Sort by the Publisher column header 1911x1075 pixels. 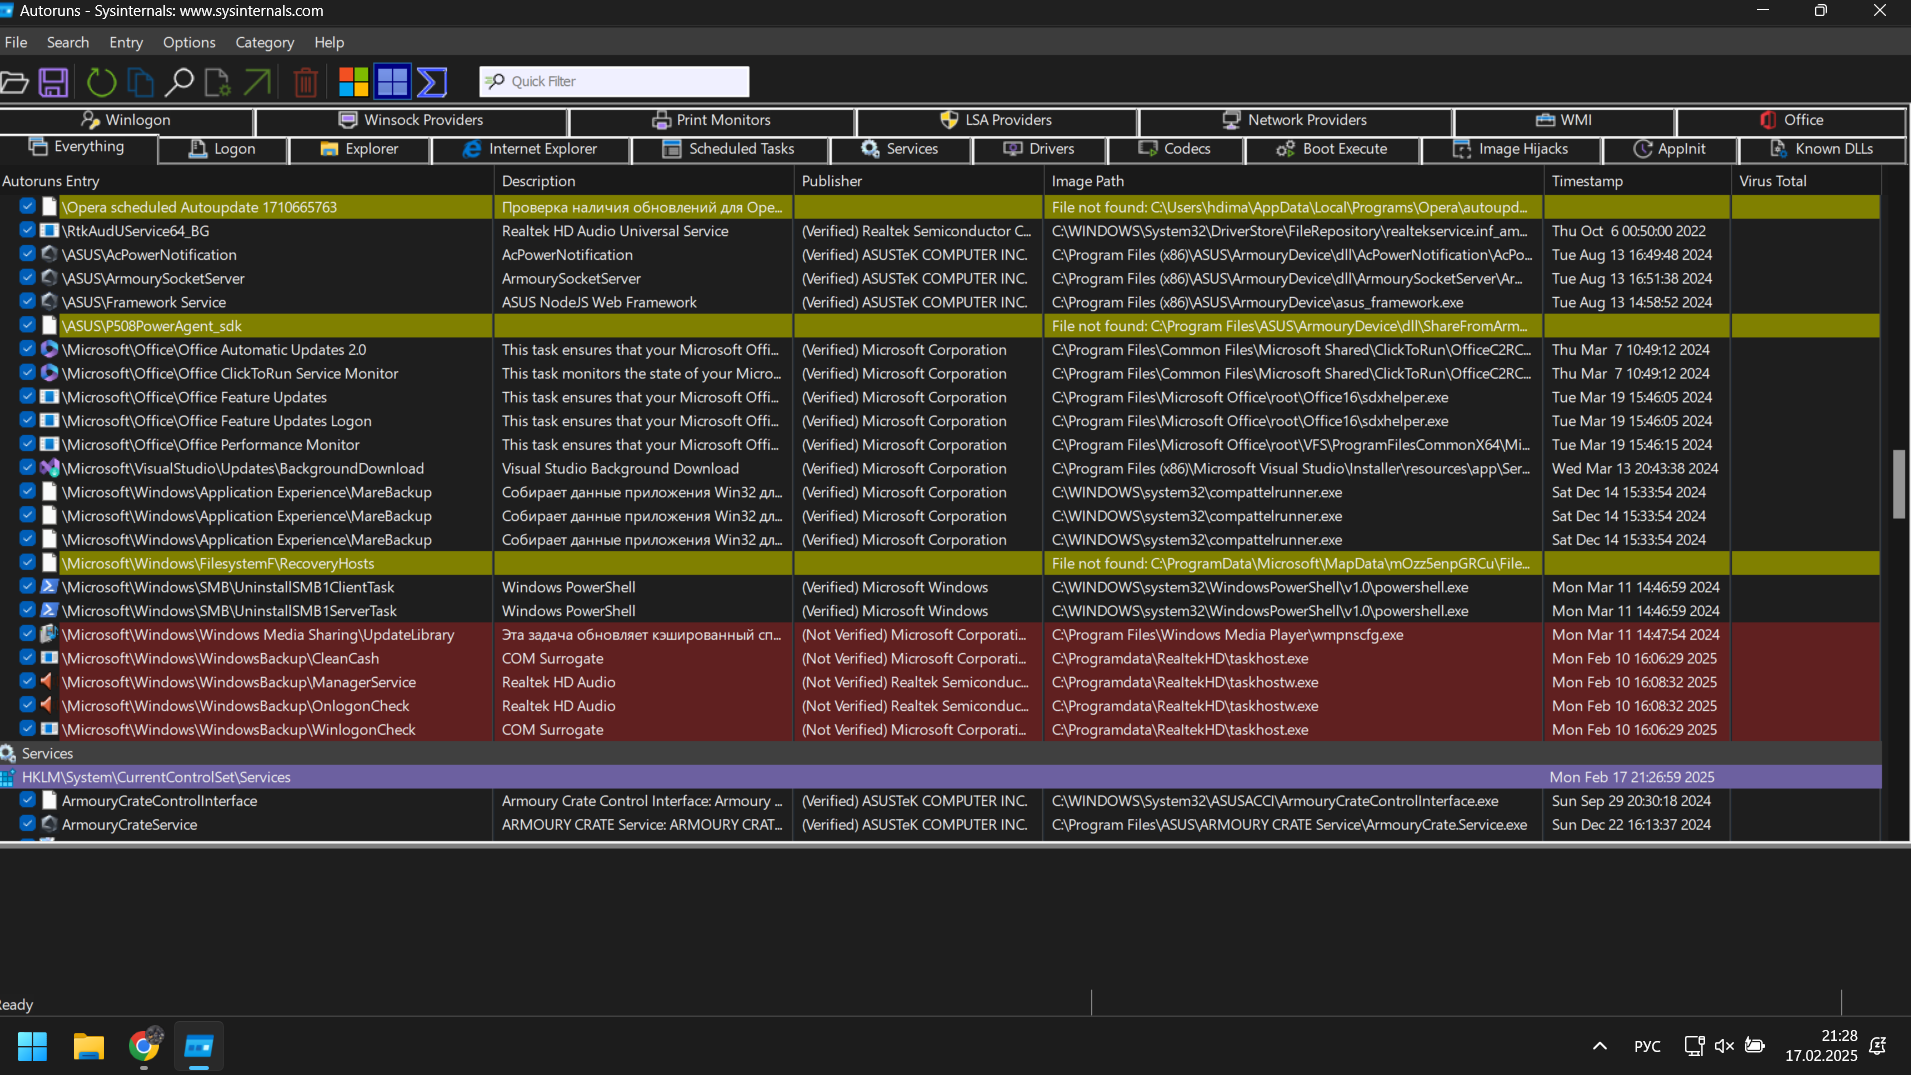918,181
